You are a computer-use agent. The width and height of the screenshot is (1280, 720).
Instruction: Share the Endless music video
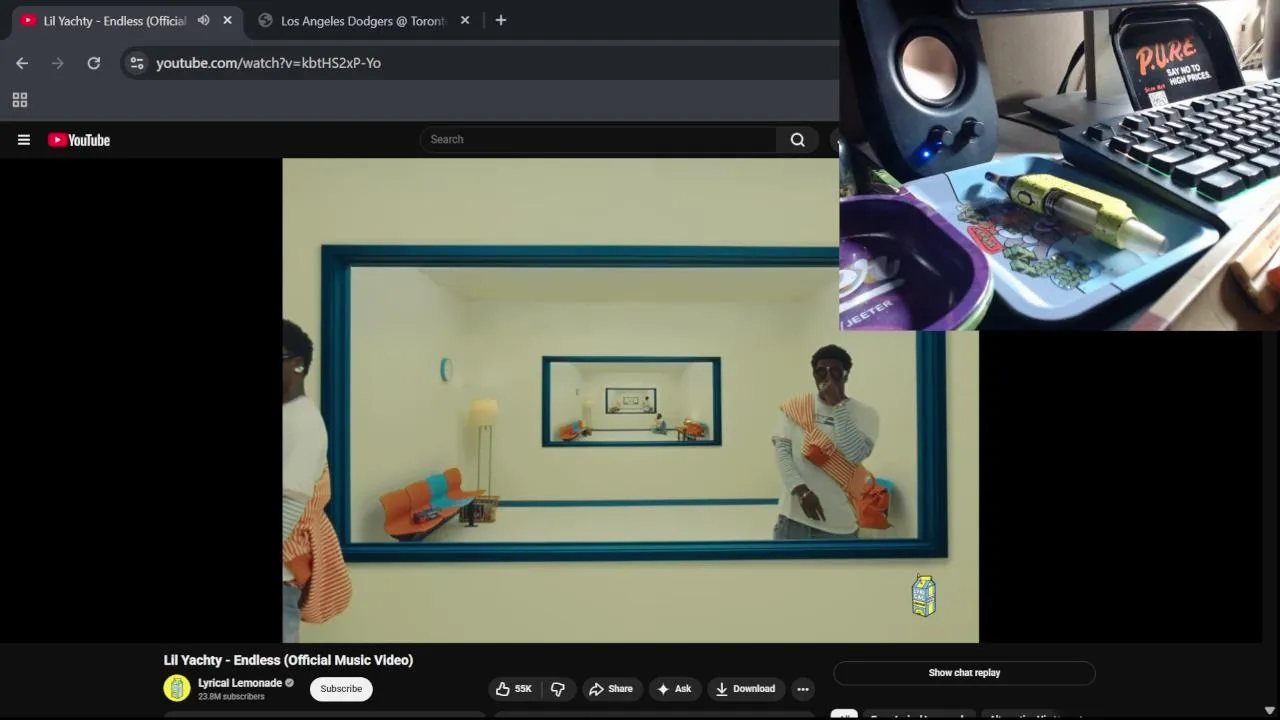[611, 689]
